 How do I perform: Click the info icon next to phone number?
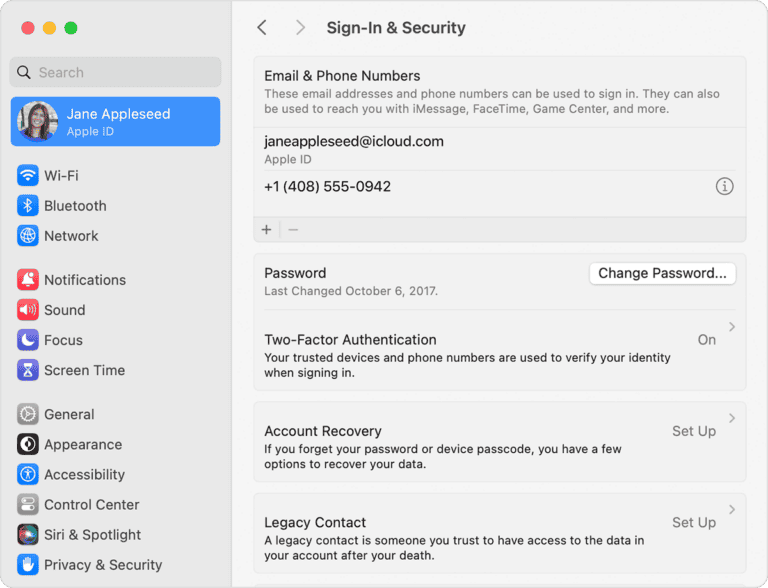click(x=724, y=186)
